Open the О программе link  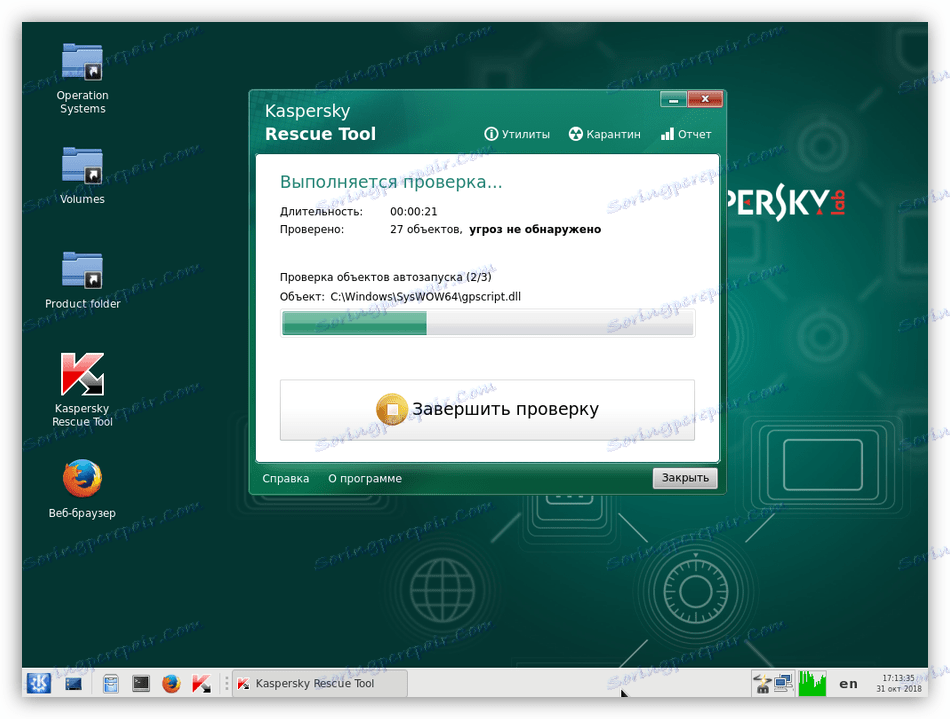coord(365,479)
